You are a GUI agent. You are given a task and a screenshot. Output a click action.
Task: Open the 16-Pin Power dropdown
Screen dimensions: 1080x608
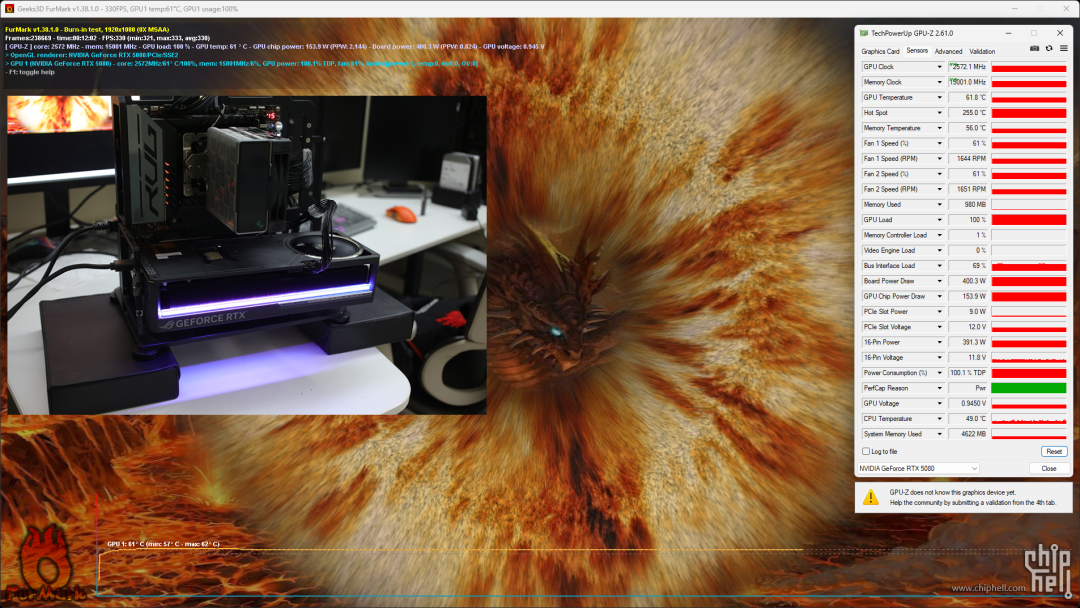[x=939, y=342]
